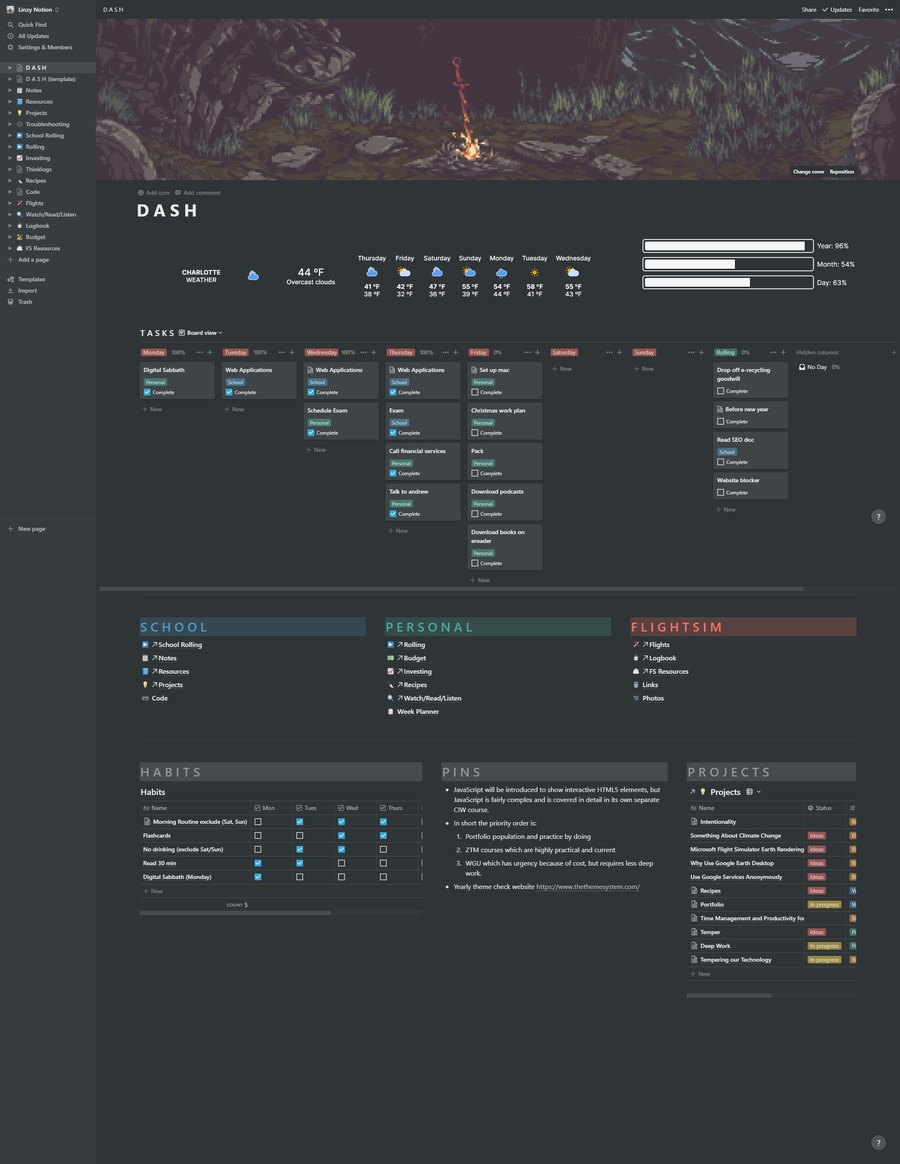Click the Trash icon in sidebar

point(10,302)
